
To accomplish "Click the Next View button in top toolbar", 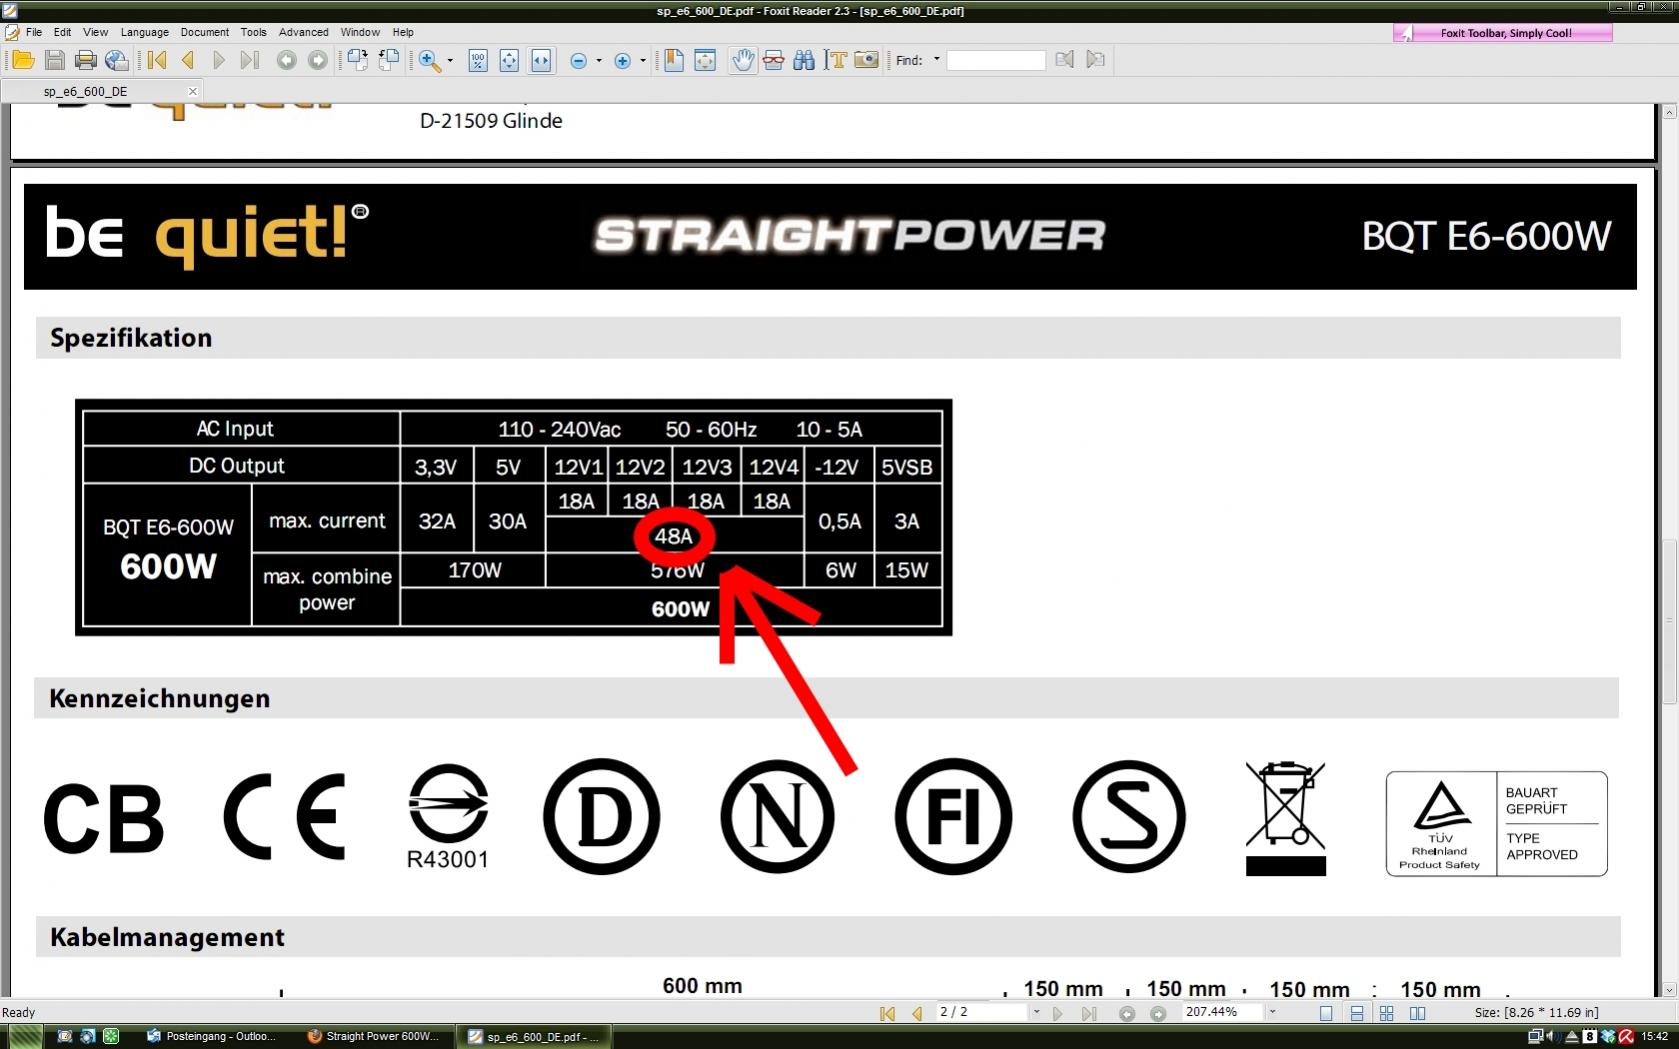I will [318, 61].
